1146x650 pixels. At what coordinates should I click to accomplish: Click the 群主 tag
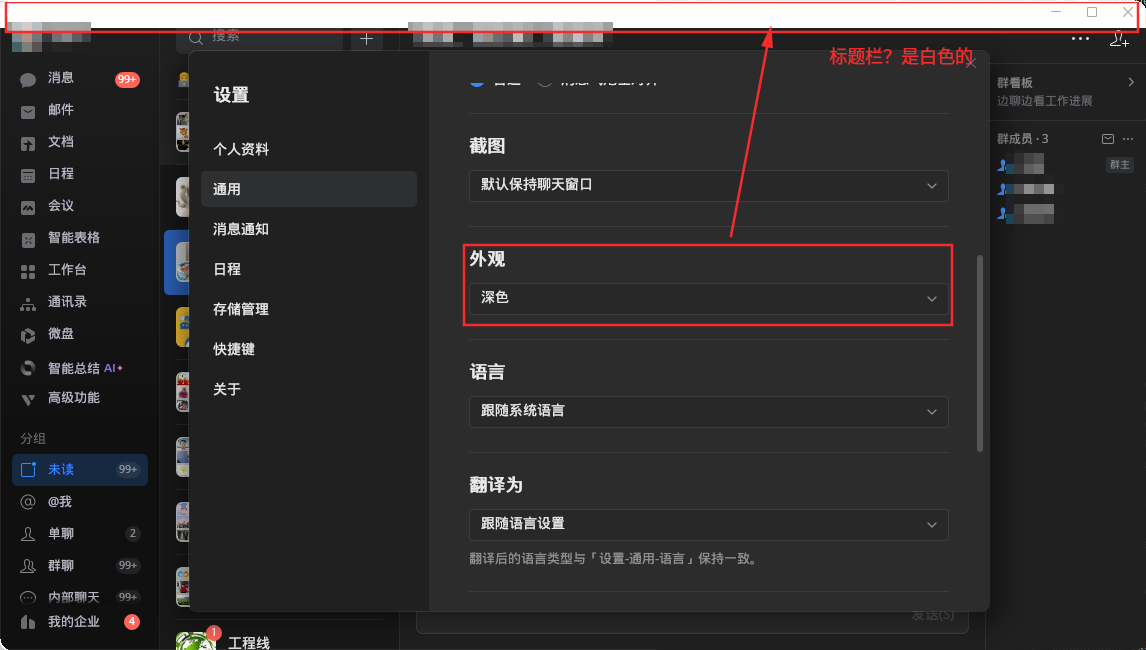click(x=1119, y=165)
